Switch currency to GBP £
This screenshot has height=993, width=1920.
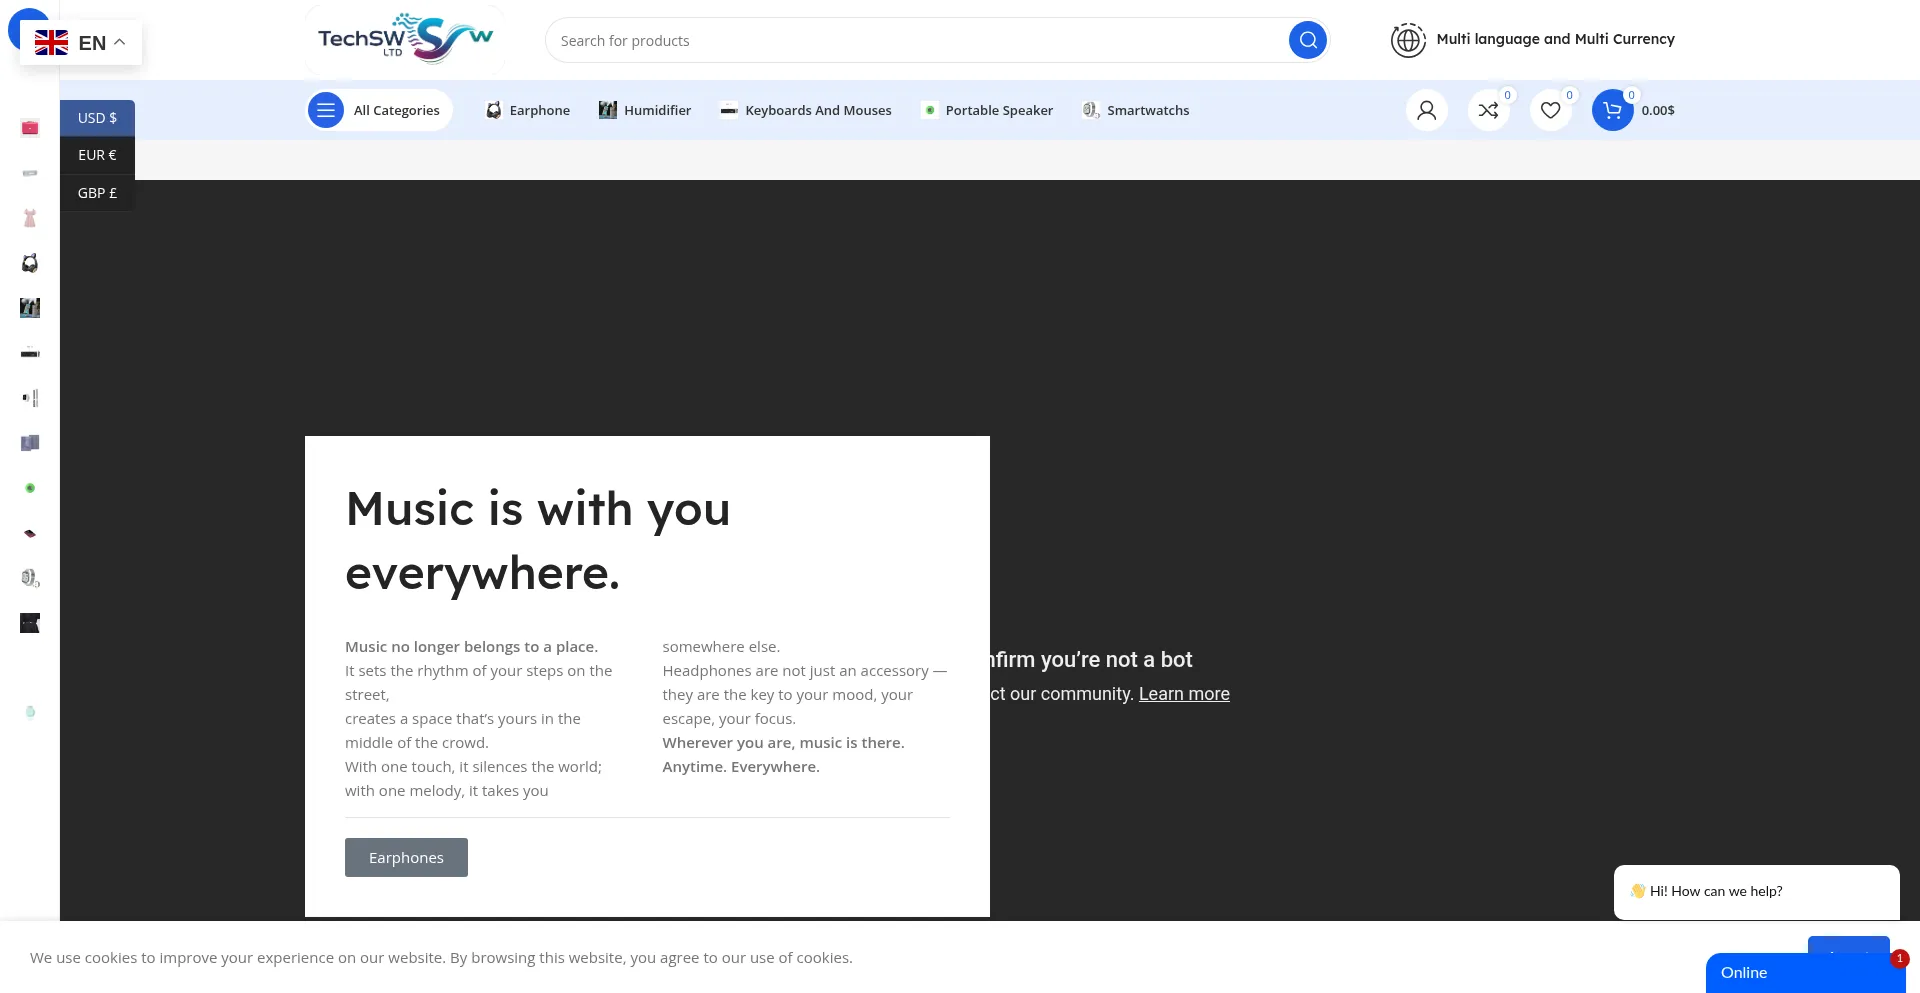click(x=97, y=193)
